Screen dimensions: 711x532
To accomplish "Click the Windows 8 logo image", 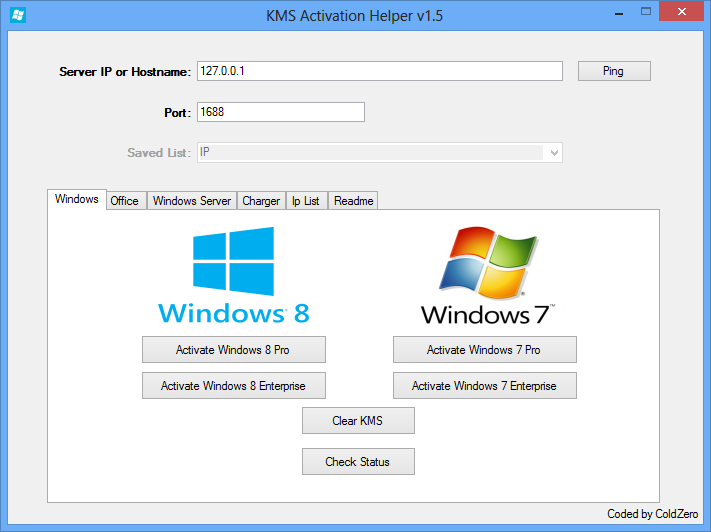I will pyautogui.click(x=234, y=275).
